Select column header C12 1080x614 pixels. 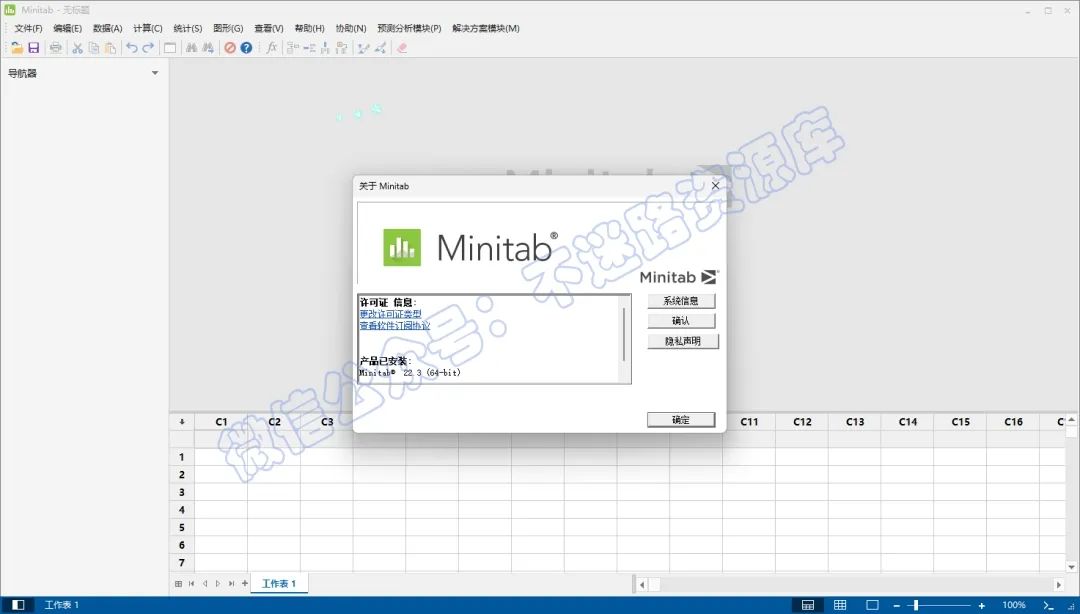coord(802,422)
